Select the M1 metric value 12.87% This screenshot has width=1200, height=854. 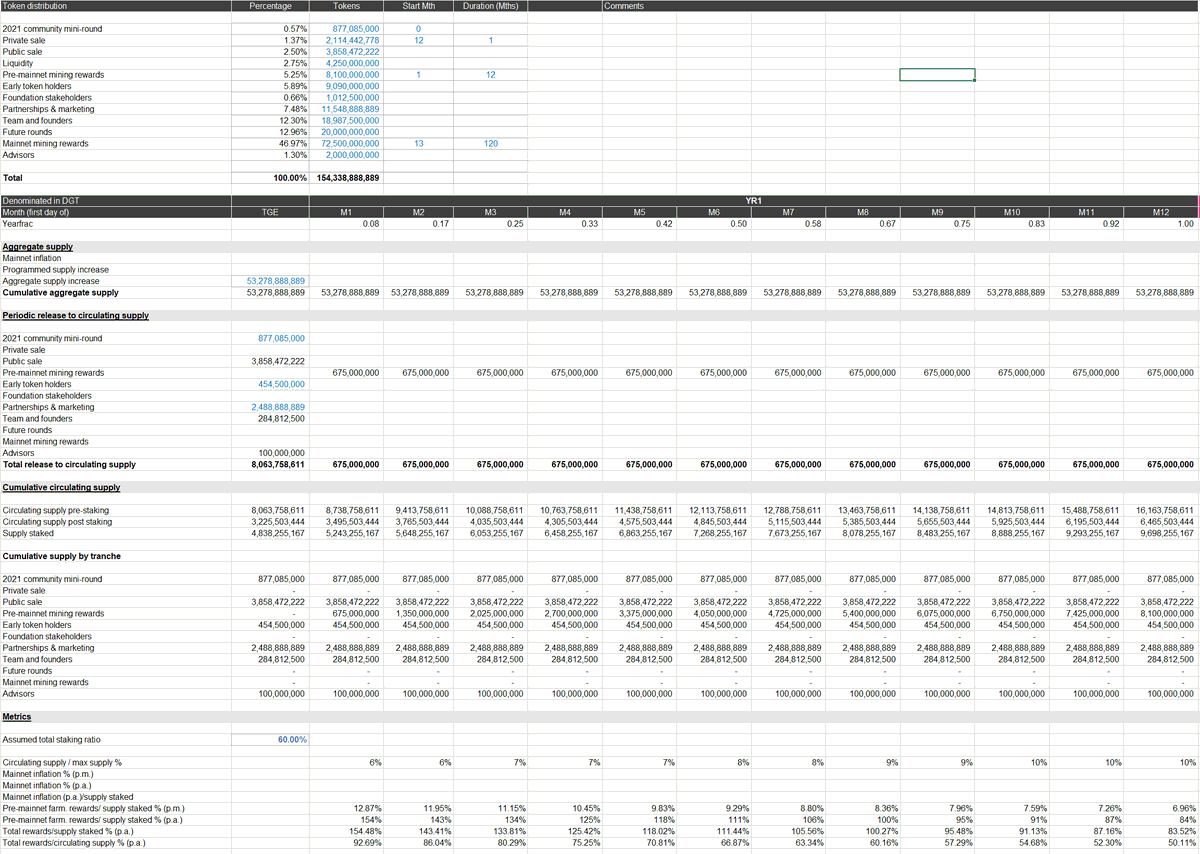pos(345,808)
